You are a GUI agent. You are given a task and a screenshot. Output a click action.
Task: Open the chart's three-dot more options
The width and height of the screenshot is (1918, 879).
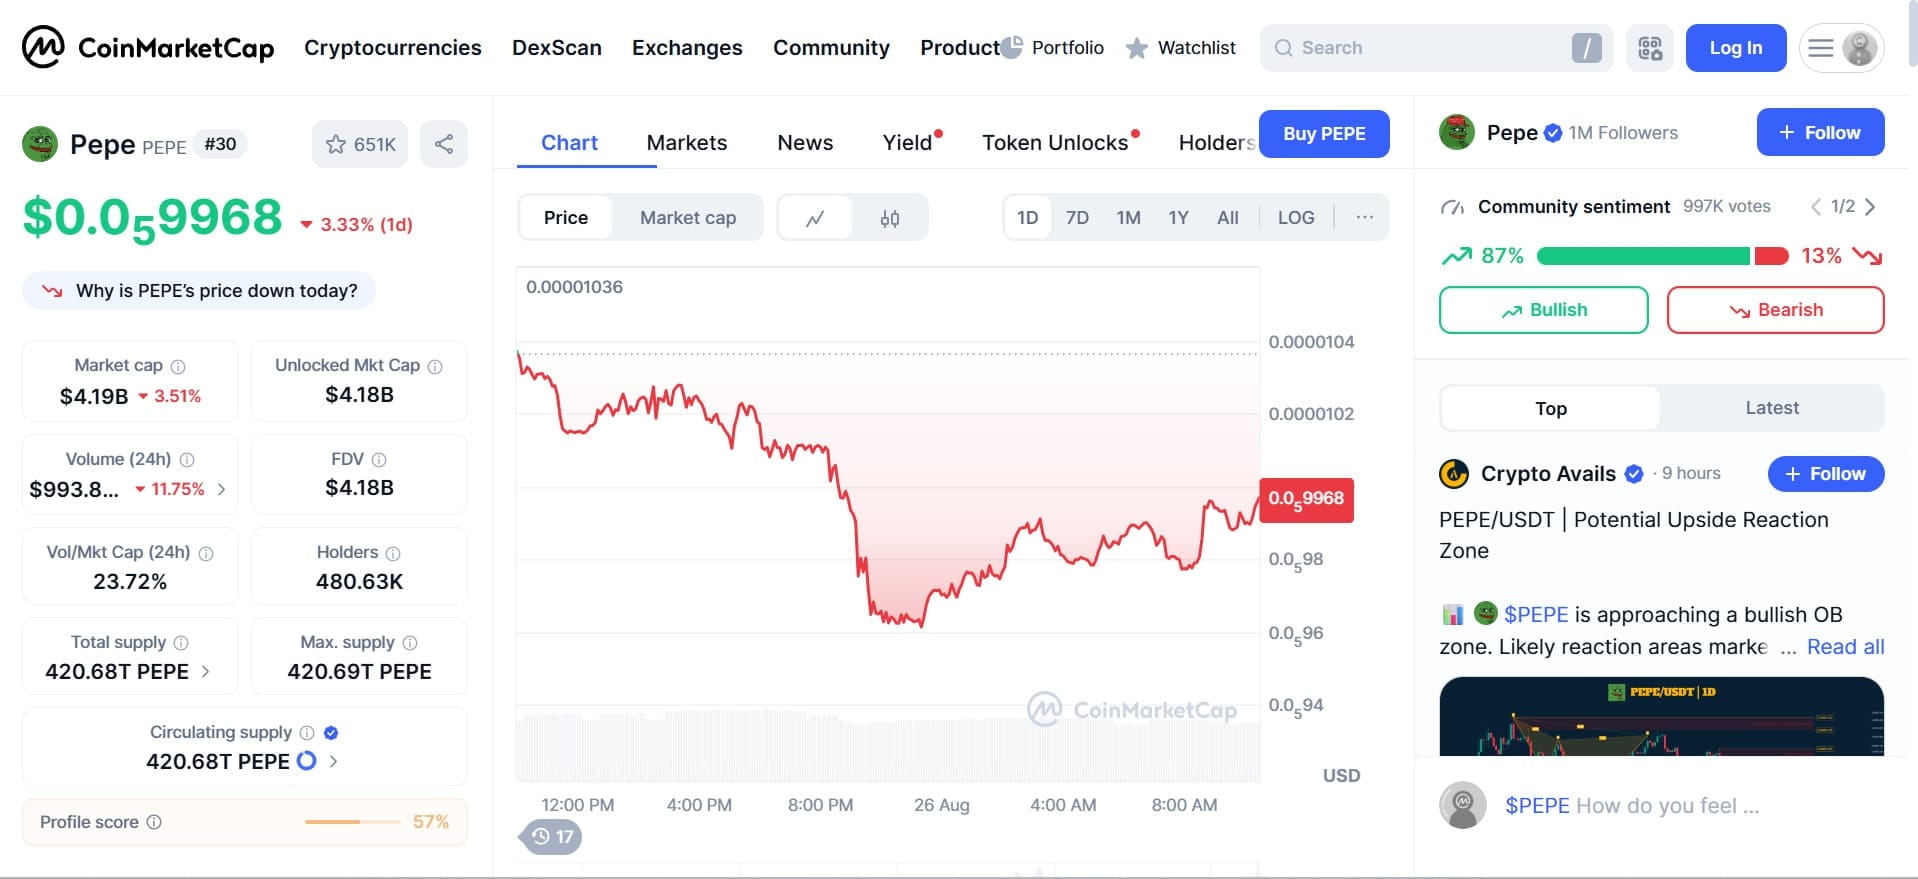tap(1364, 217)
